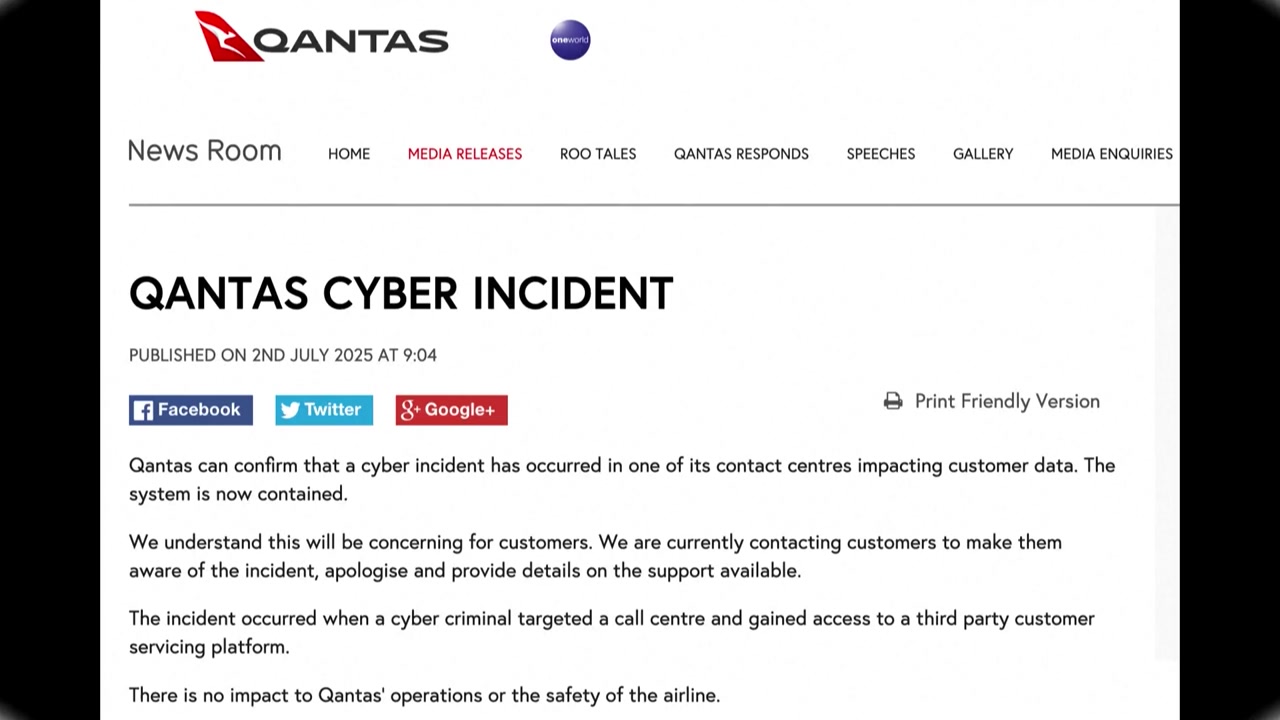Open the oneworld alliance badge
The width and height of the screenshot is (1280, 720).
click(x=570, y=40)
